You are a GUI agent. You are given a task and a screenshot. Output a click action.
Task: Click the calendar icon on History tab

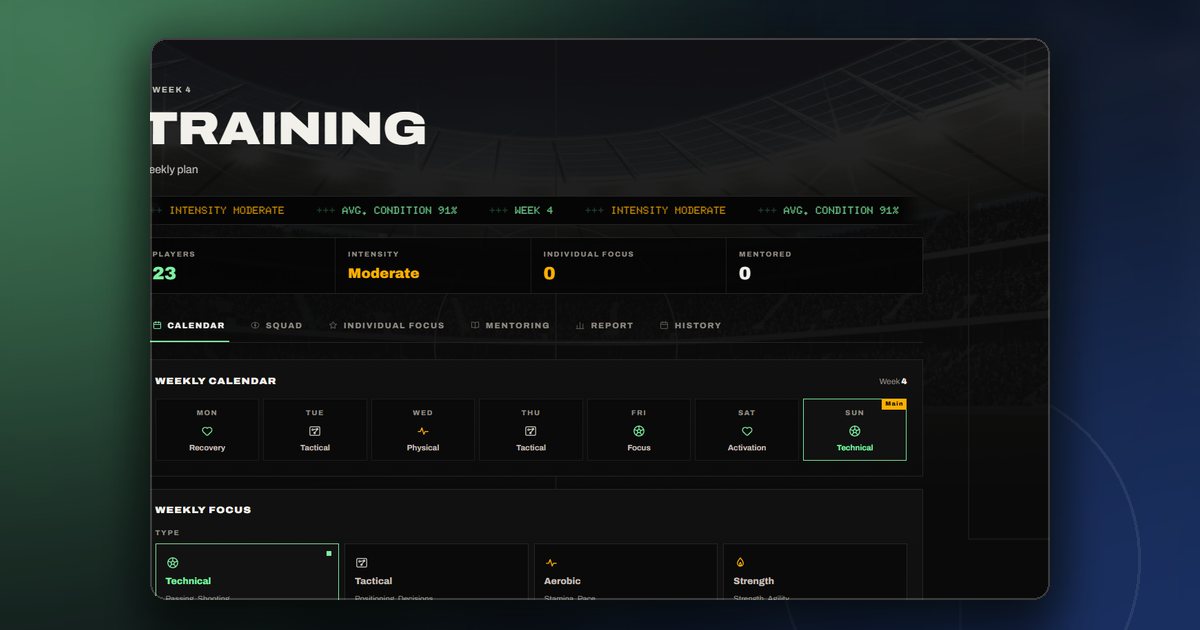pyautogui.click(x=664, y=325)
